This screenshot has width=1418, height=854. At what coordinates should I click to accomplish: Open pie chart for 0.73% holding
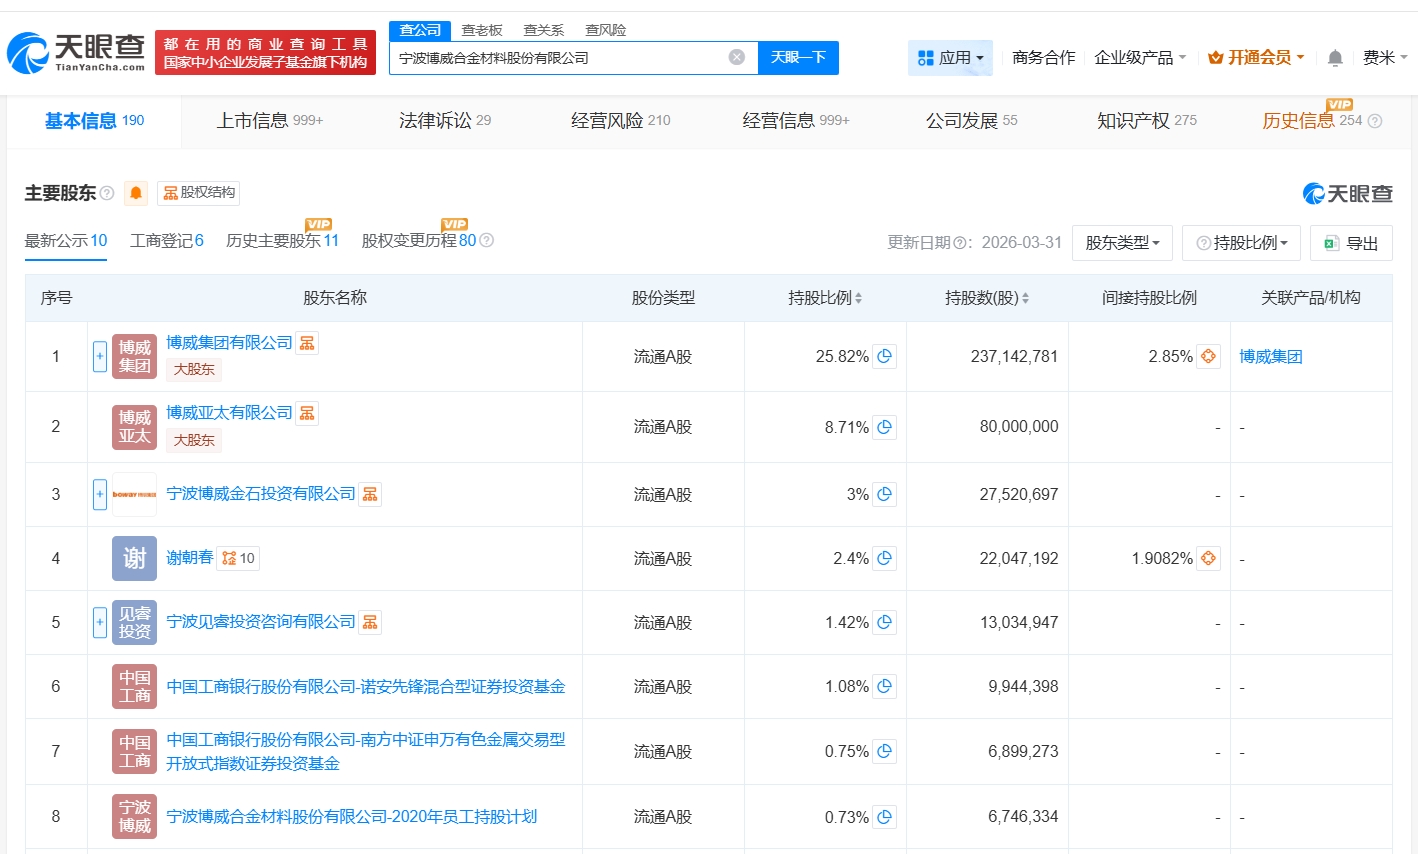tap(884, 817)
